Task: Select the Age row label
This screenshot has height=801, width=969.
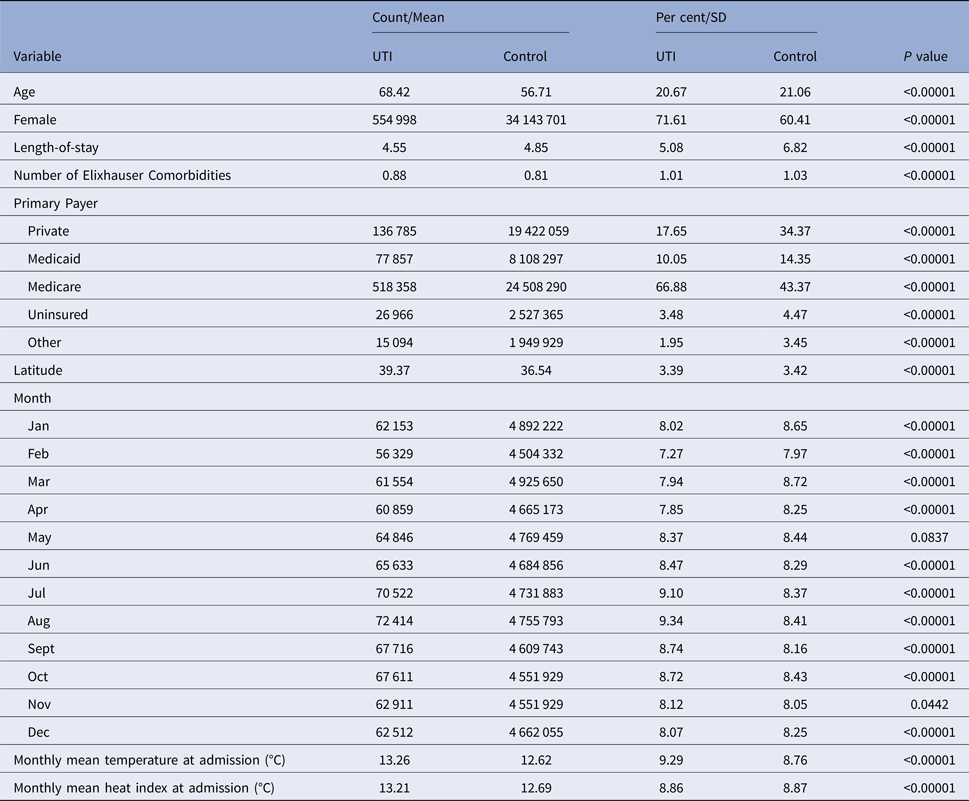Action: point(24,92)
